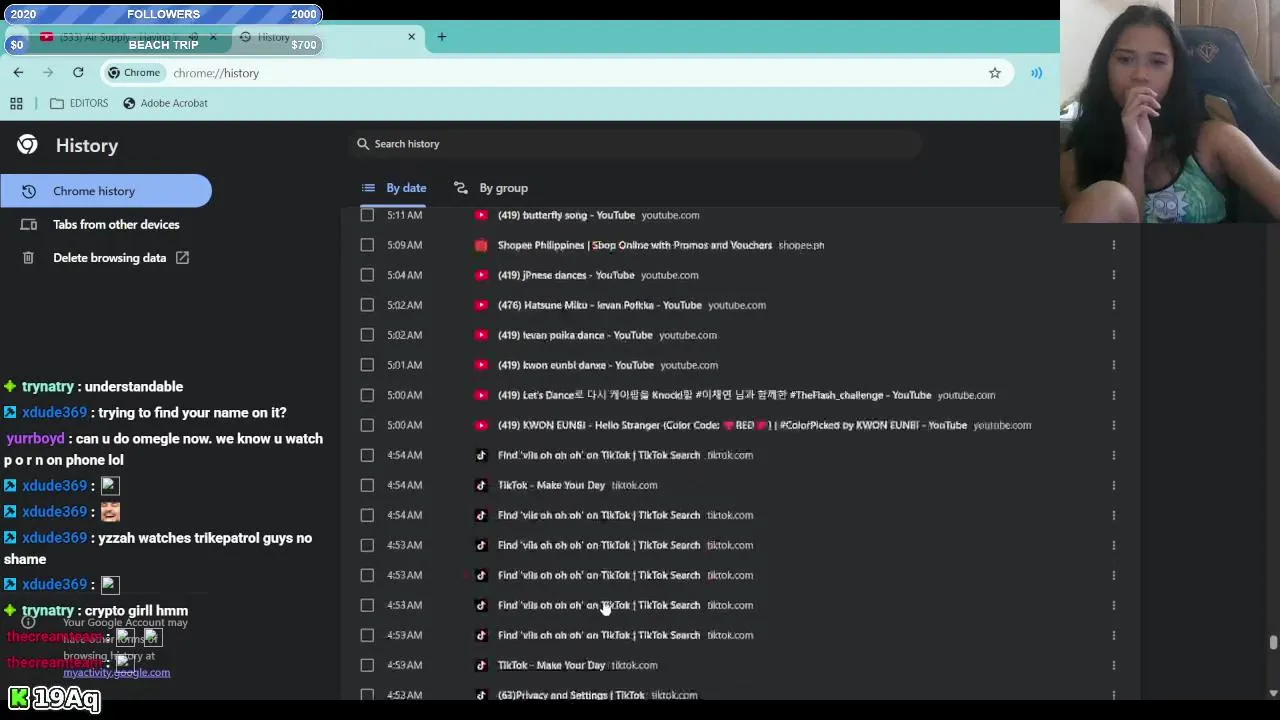The width and height of the screenshot is (1280, 720).
Task: Select Chrome history in sidebar
Action: click(106, 191)
